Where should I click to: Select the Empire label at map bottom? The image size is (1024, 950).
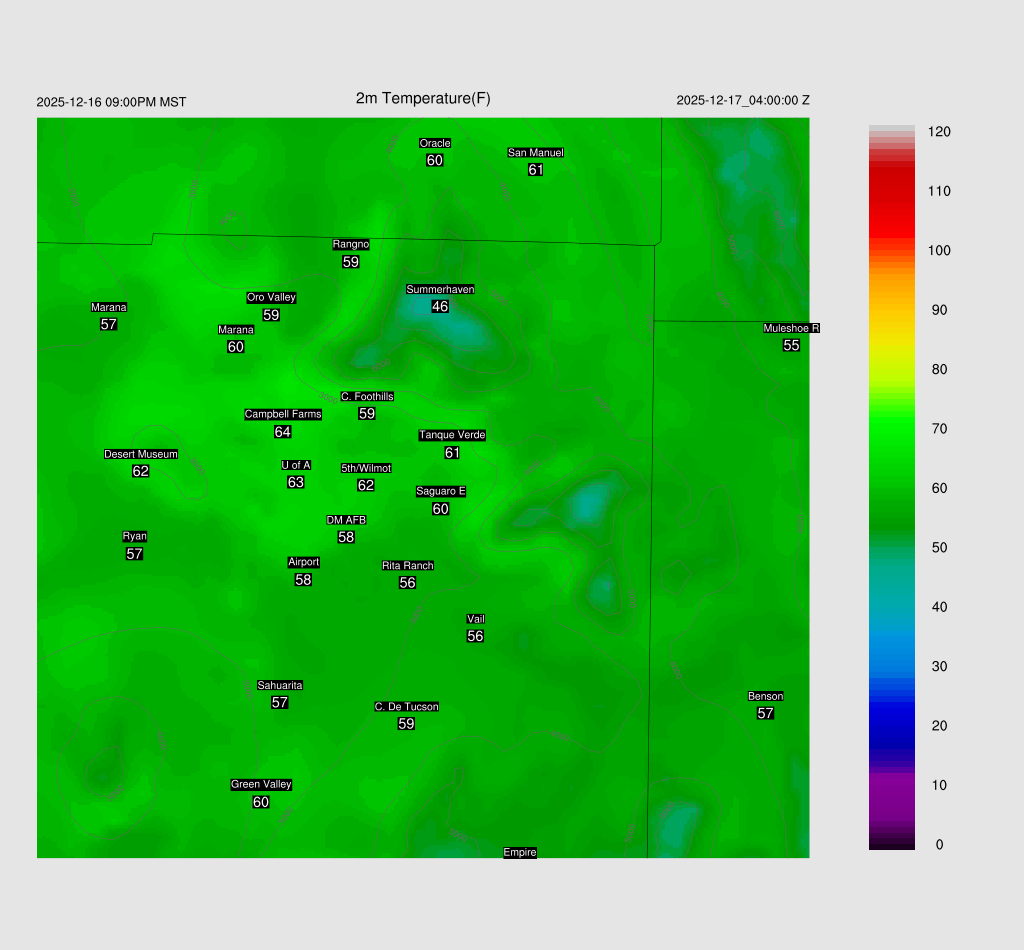click(x=520, y=852)
